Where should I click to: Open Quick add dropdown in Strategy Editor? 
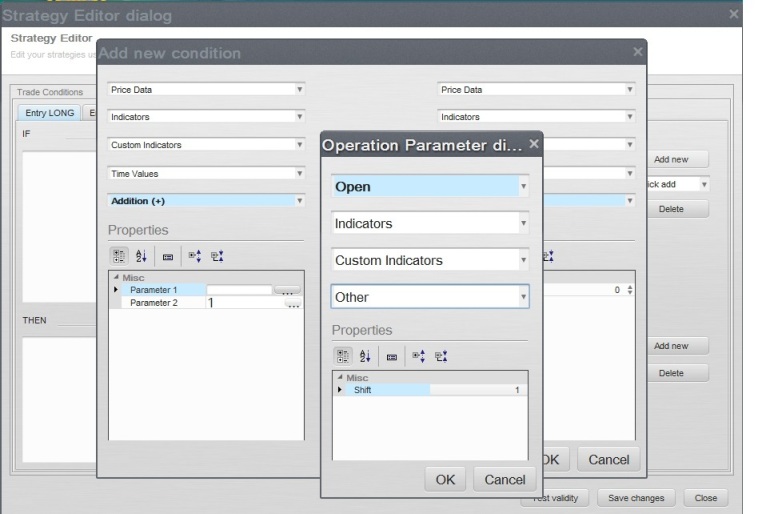click(704, 184)
